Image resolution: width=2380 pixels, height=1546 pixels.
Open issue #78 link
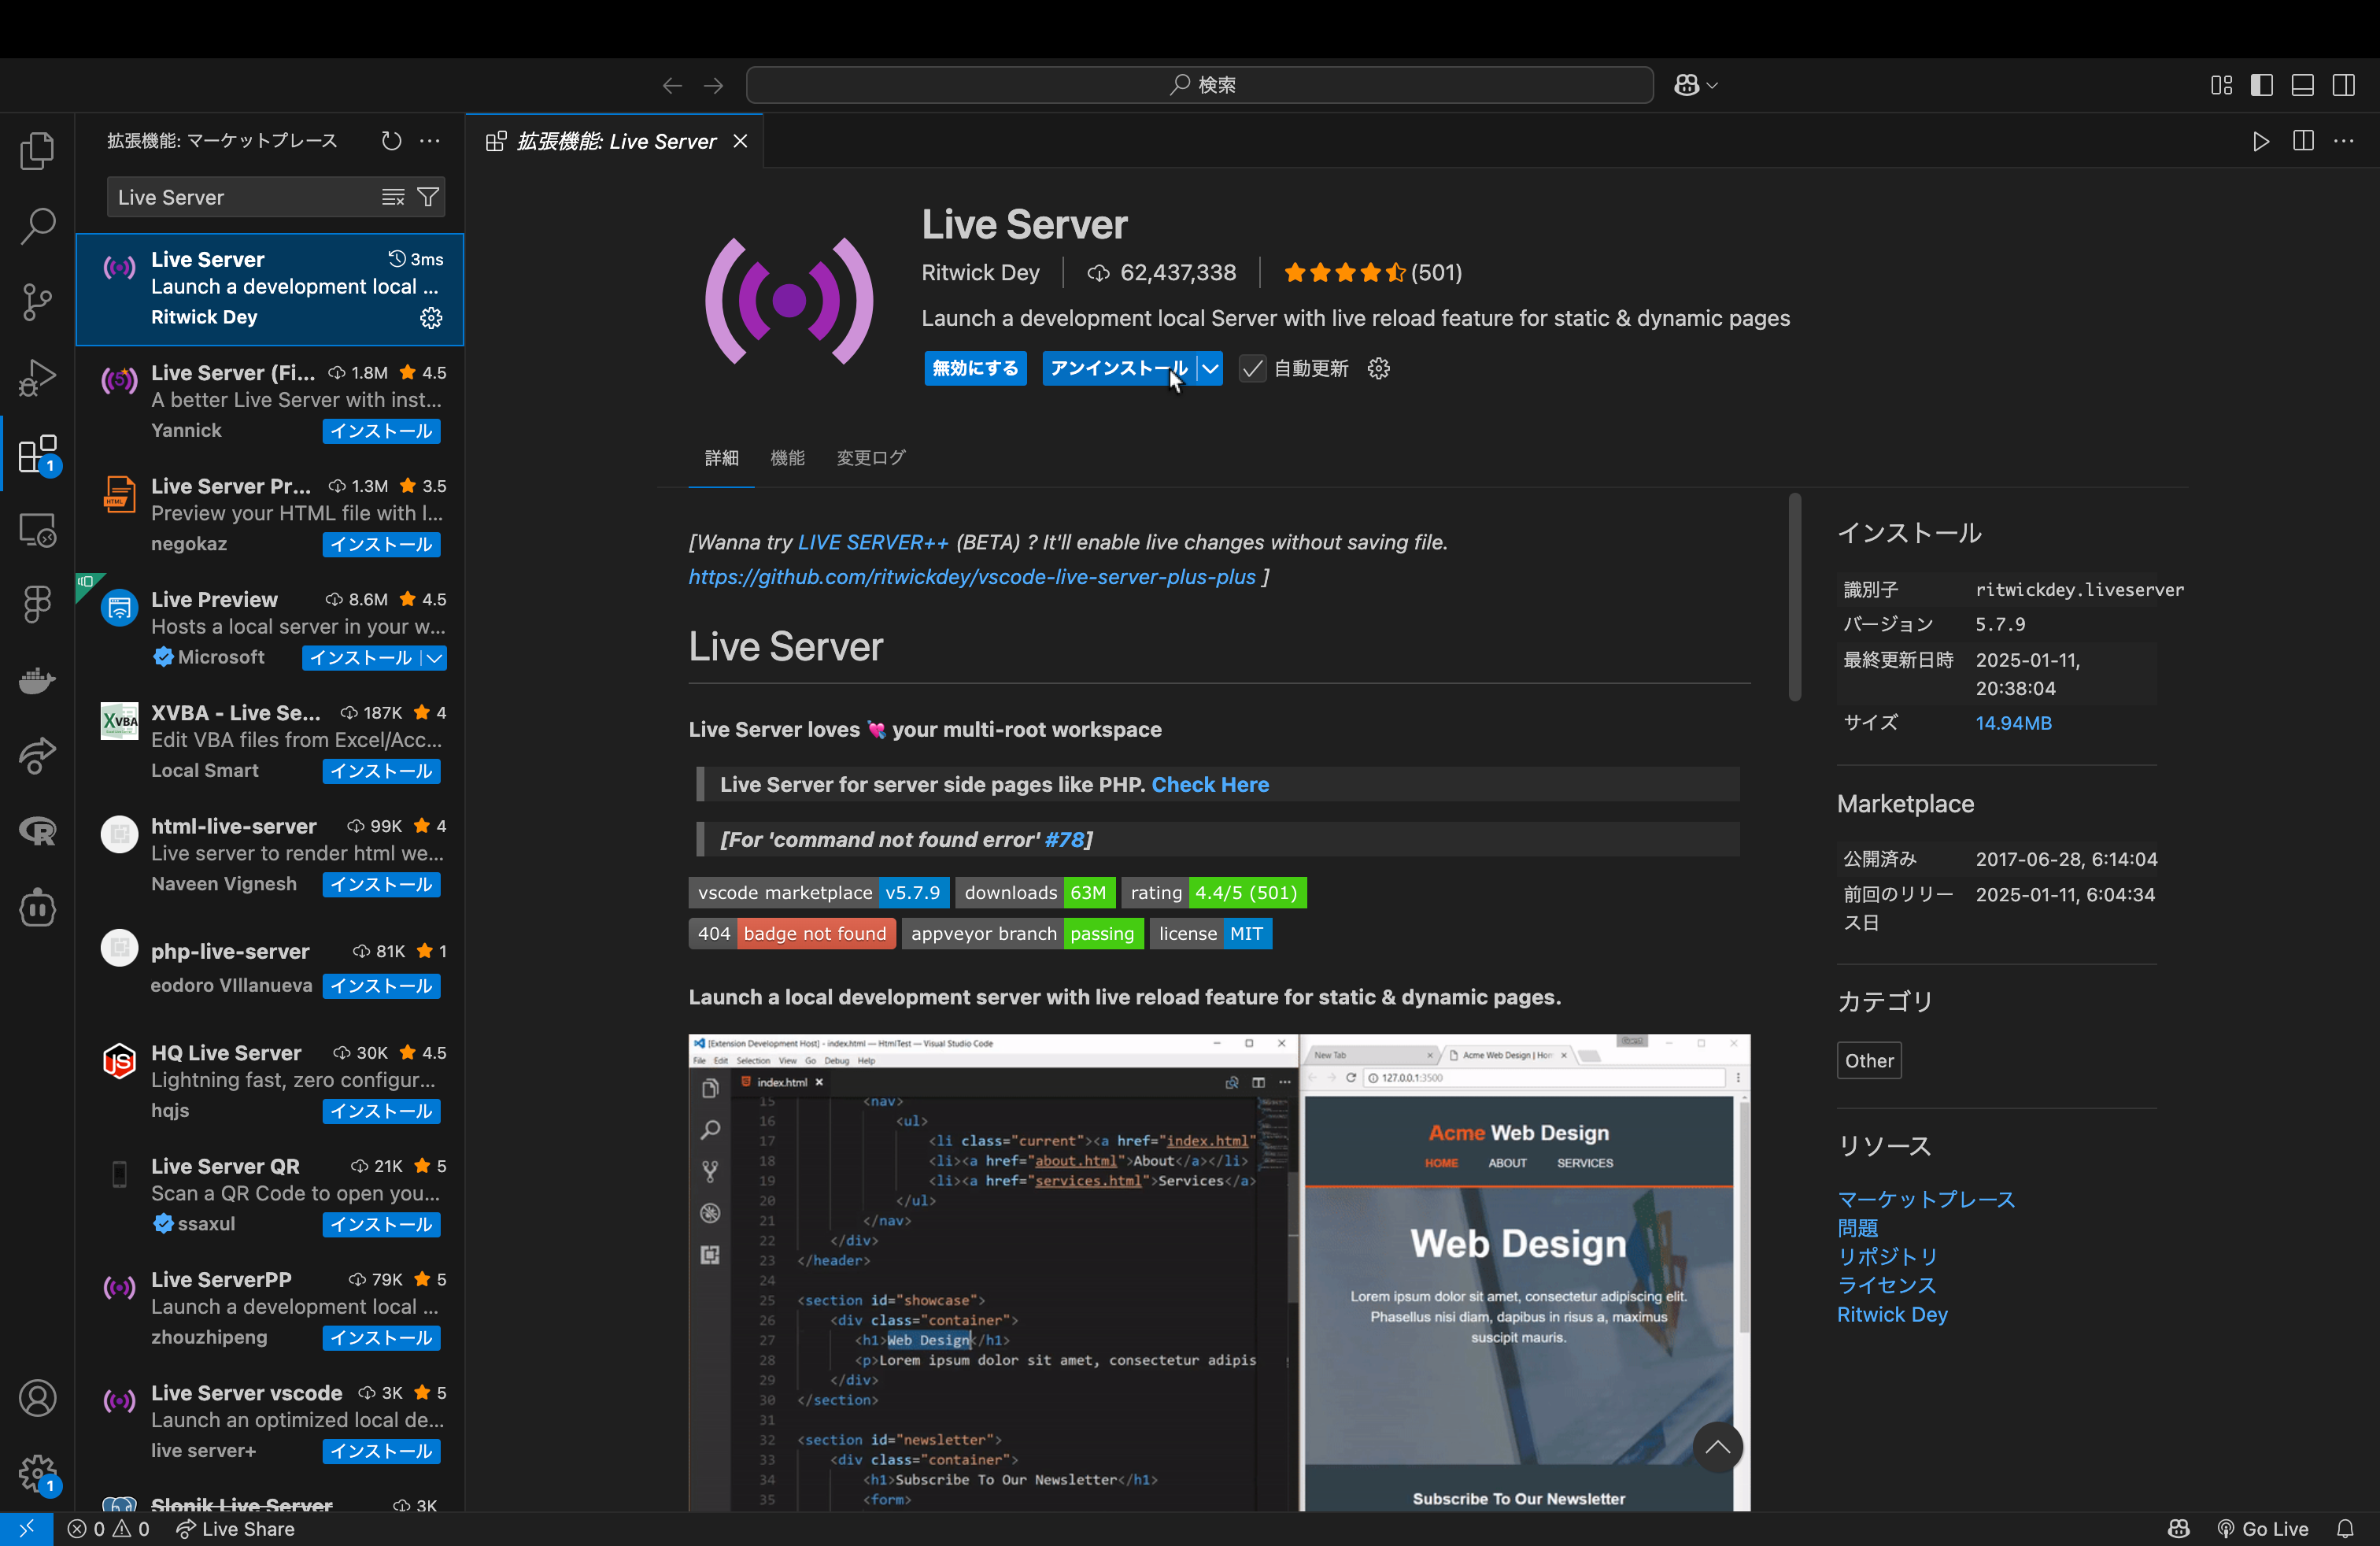1063,840
